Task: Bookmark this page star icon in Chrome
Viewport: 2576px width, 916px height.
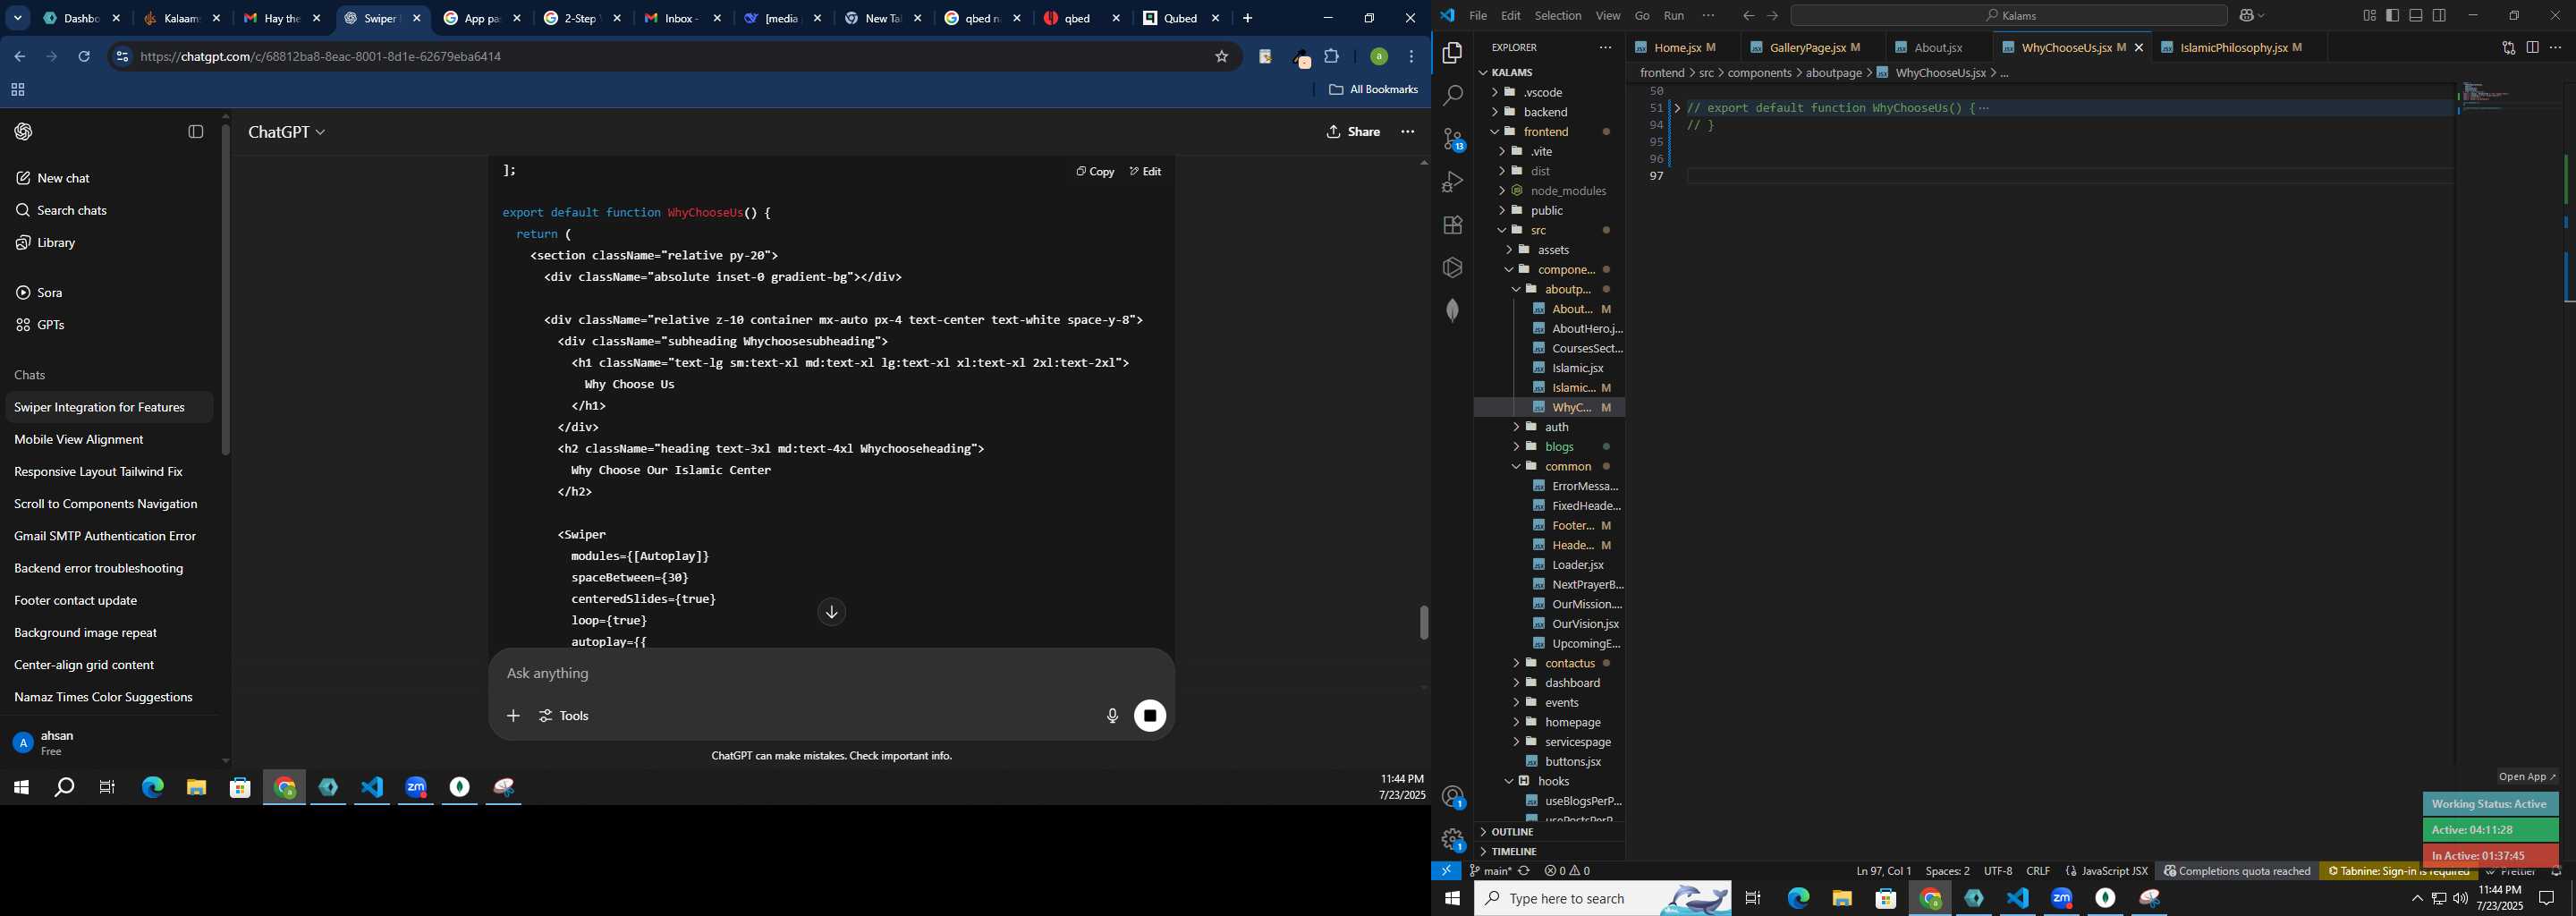Action: [x=1221, y=57]
